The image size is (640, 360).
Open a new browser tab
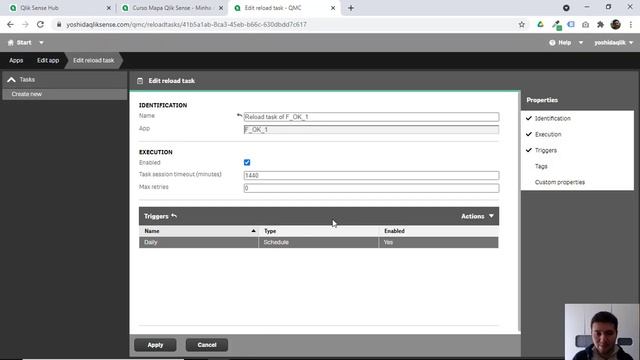pyautogui.click(x=351, y=8)
